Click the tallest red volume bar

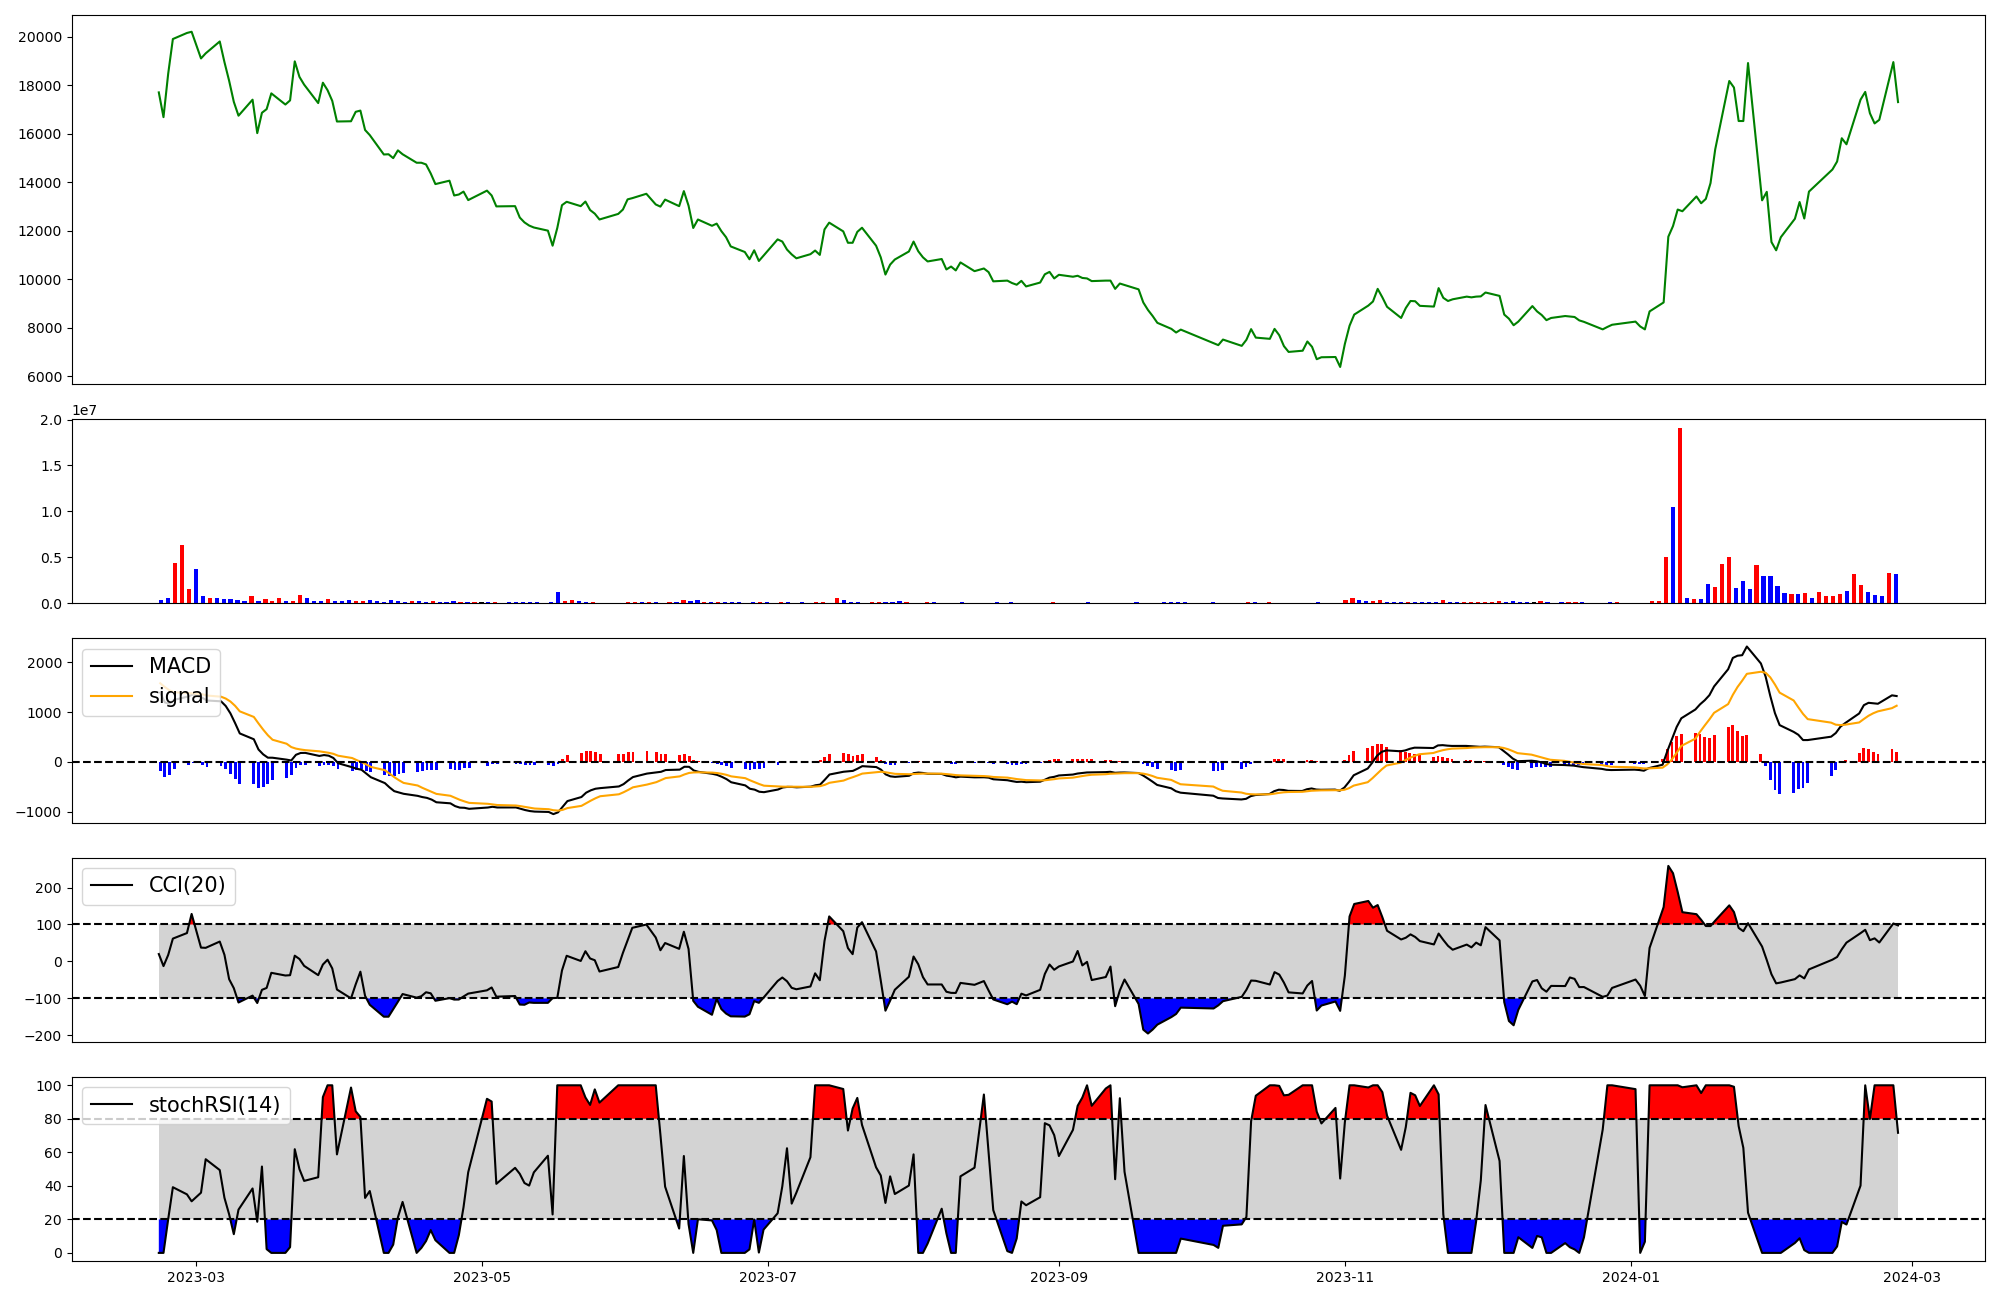pos(1680,515)
